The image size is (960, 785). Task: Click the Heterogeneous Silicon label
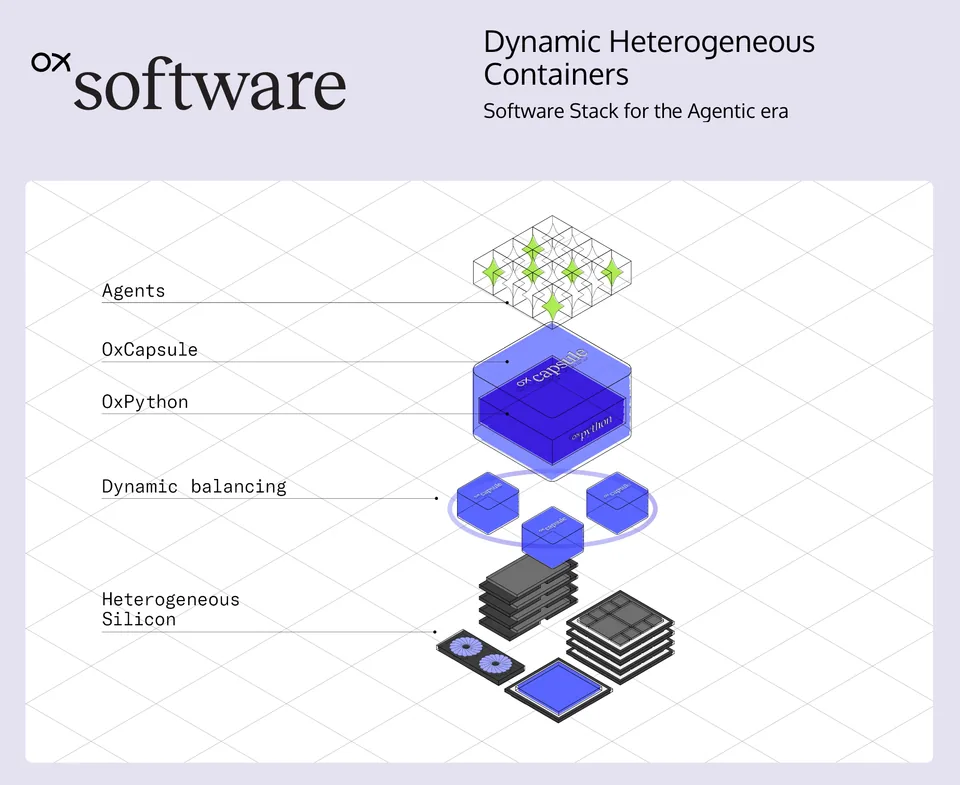[171, 609]
